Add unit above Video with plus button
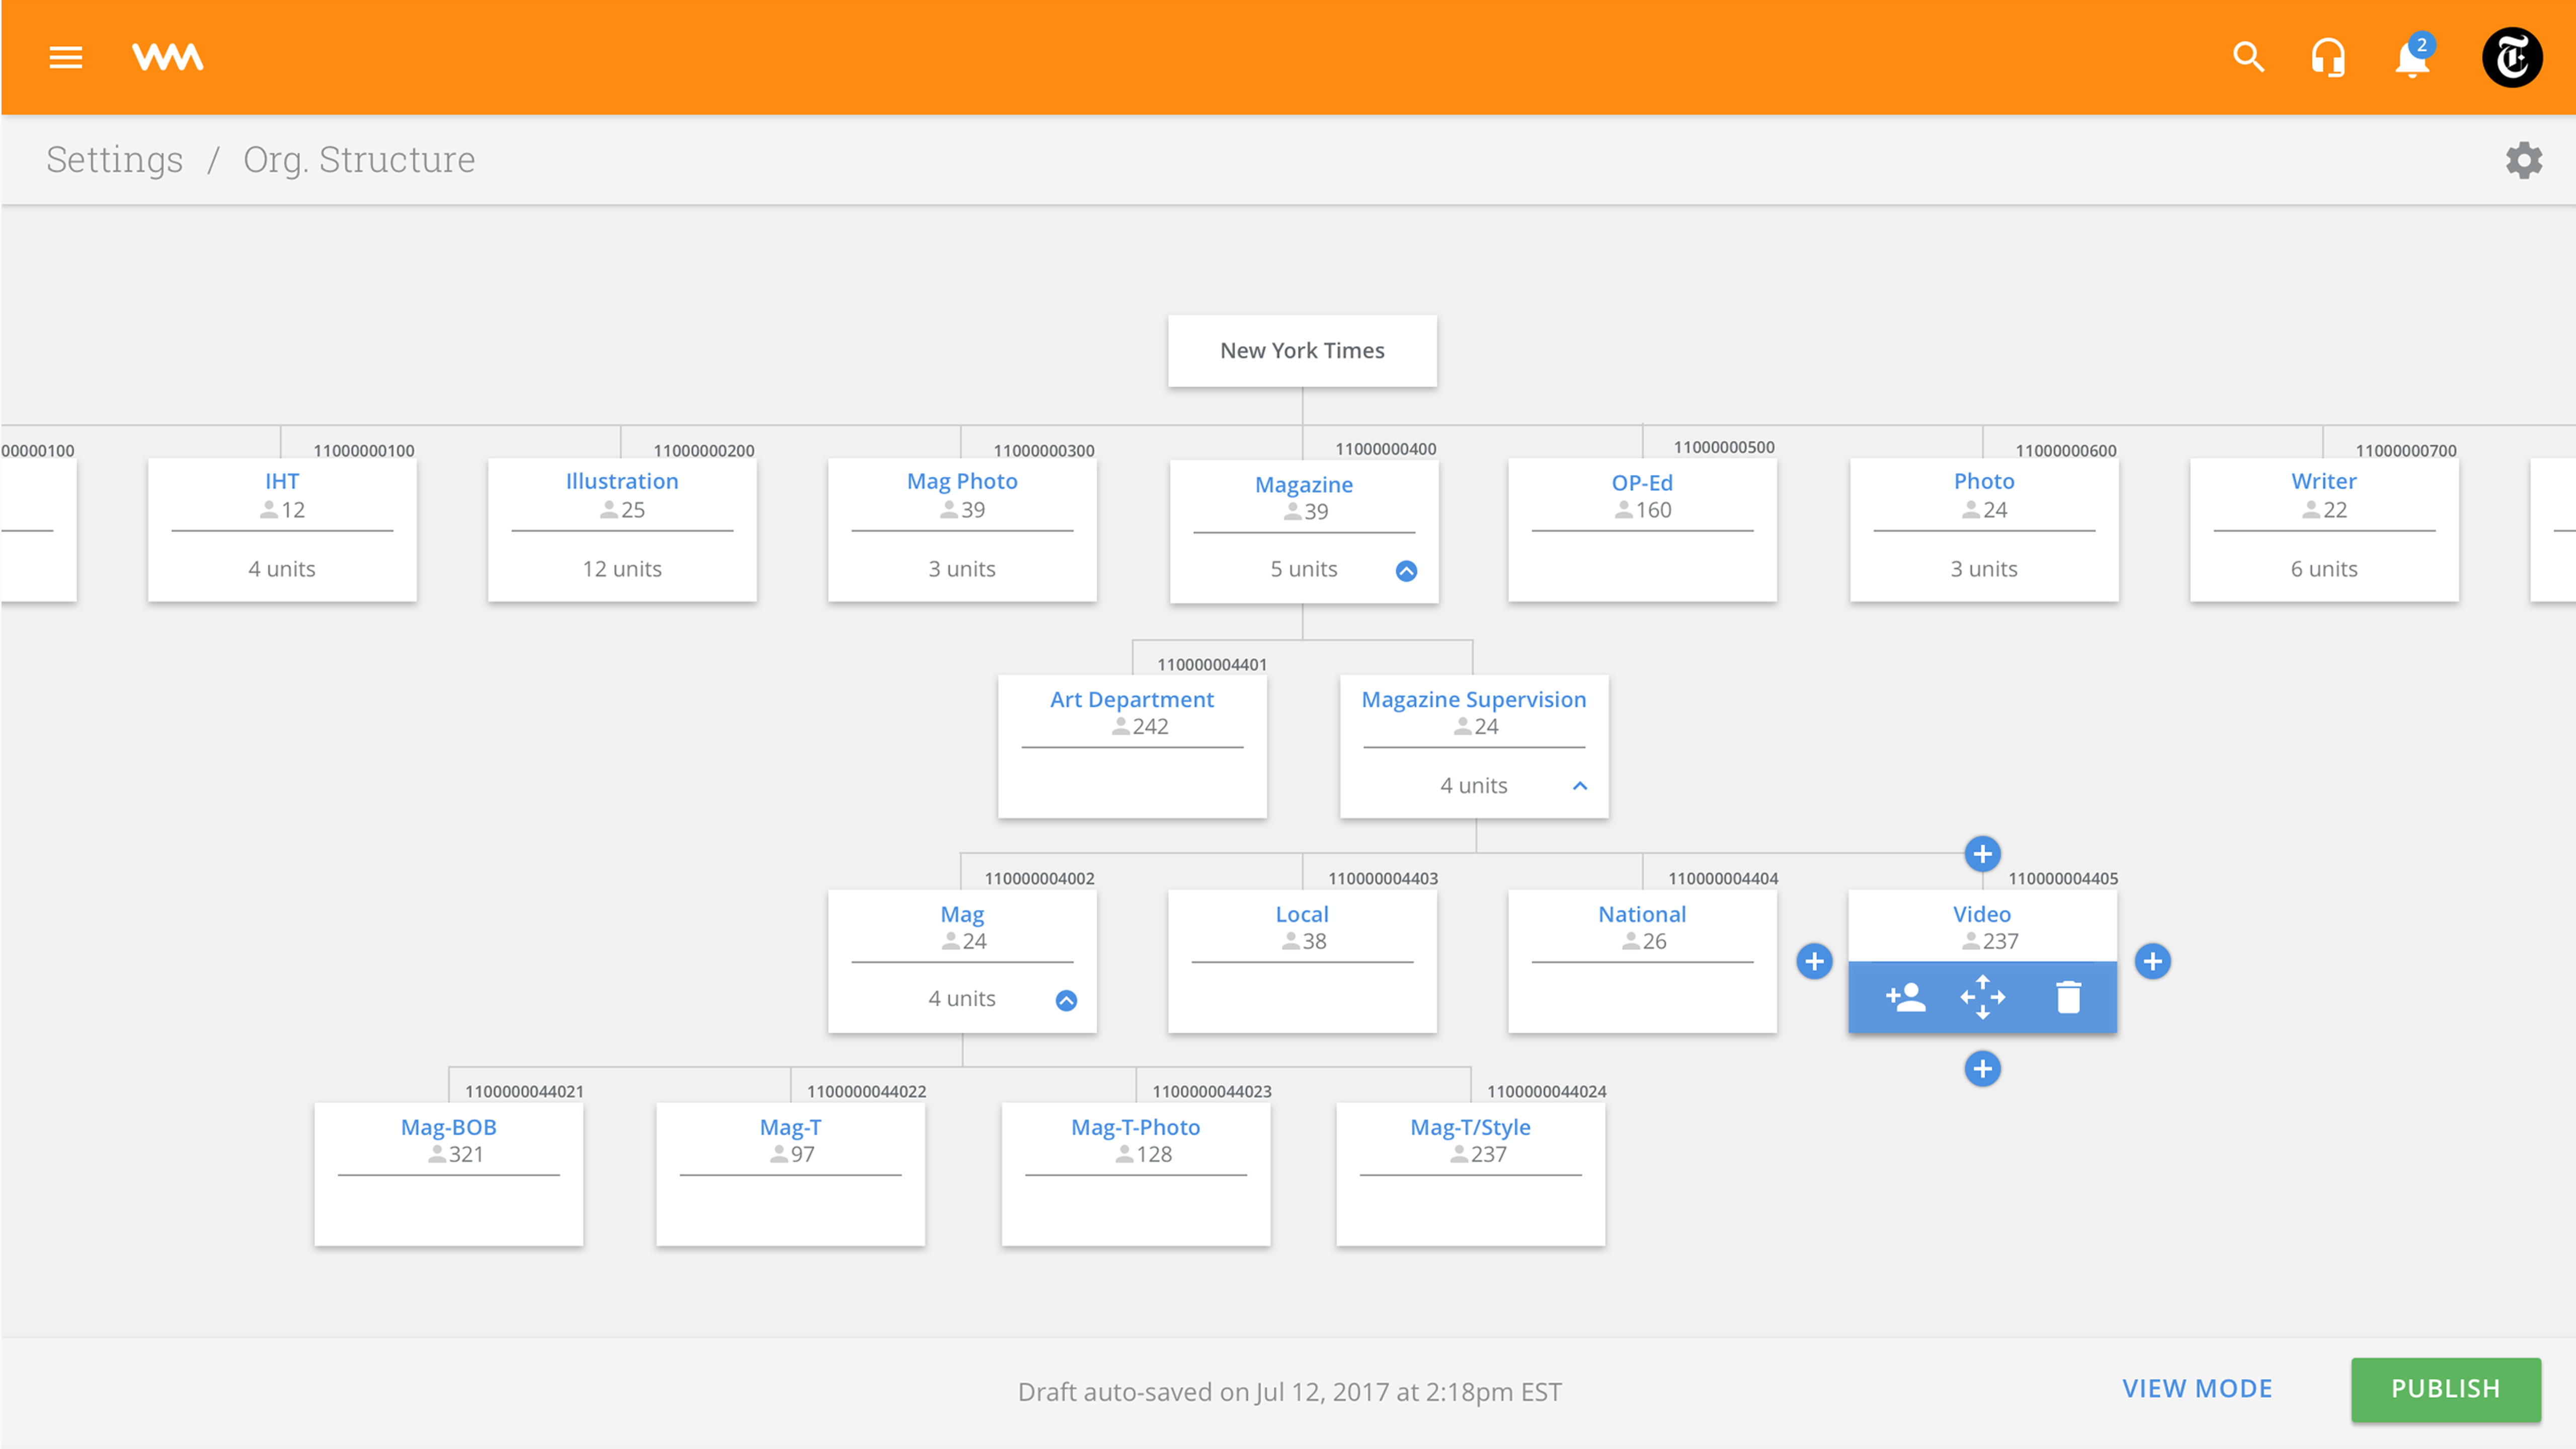This screenshot has width=2576, height=1449. tap(1982, 854)
